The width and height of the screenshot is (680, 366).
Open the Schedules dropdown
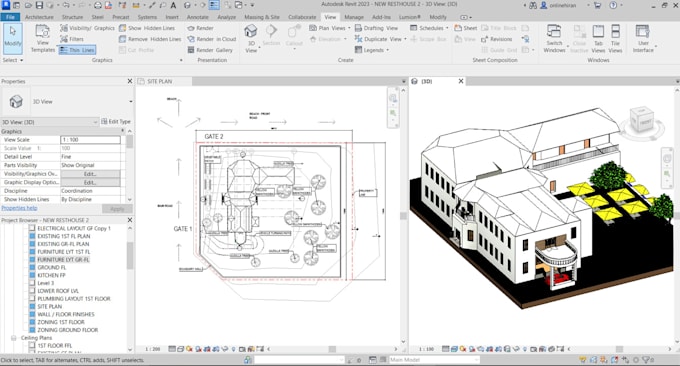coord(429,28)
